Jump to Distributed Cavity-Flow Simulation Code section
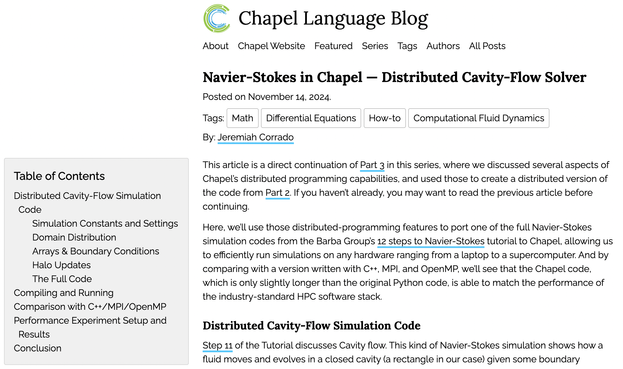 (x=87, y=203)
